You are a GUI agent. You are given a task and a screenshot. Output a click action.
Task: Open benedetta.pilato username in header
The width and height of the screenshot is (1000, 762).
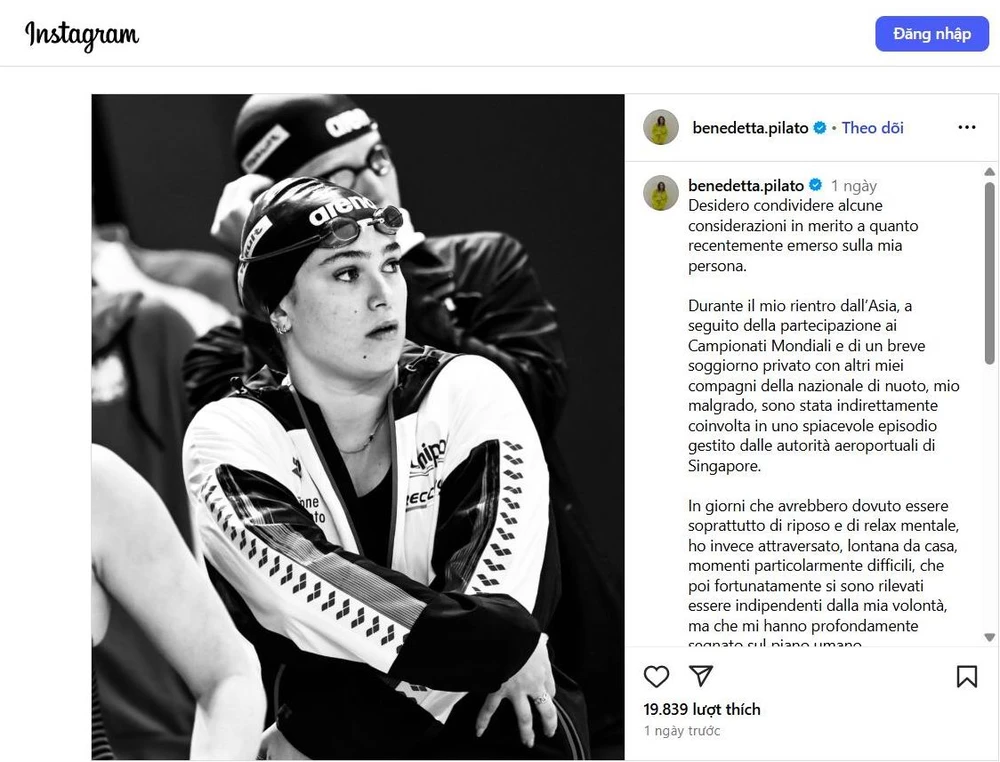pyautogui.click(x=750, y=128)
